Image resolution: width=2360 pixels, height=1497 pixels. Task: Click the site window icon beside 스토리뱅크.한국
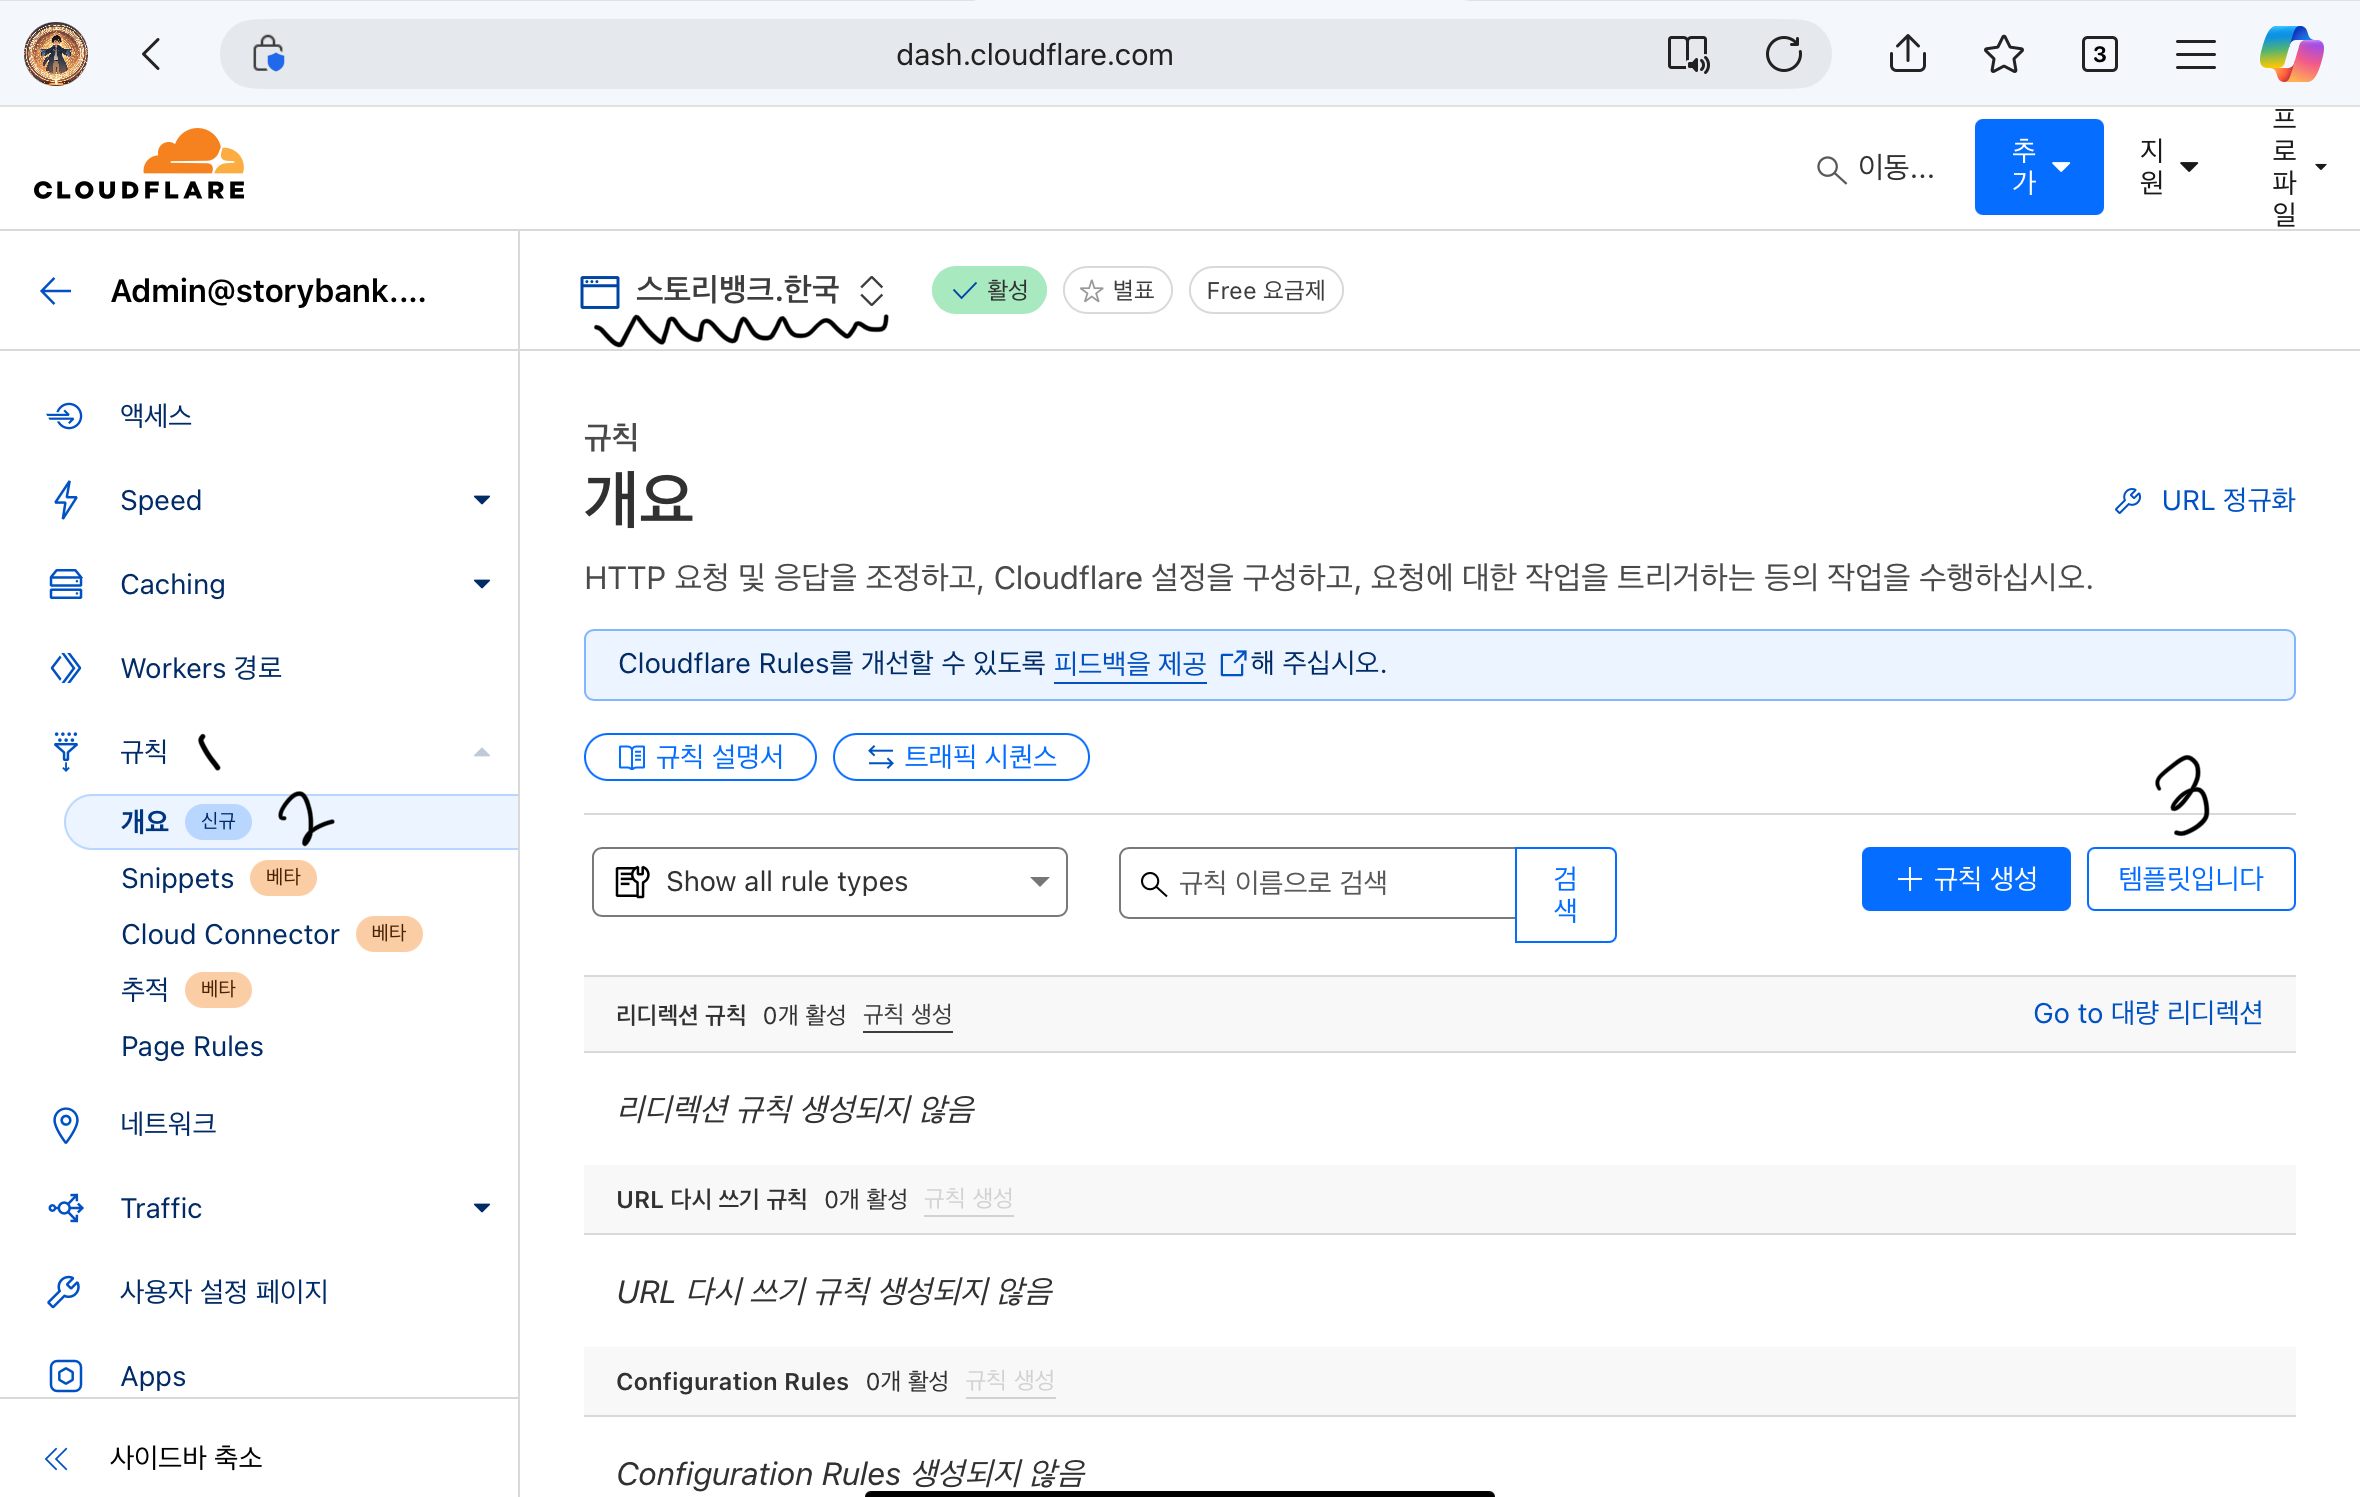coord(600,292)
